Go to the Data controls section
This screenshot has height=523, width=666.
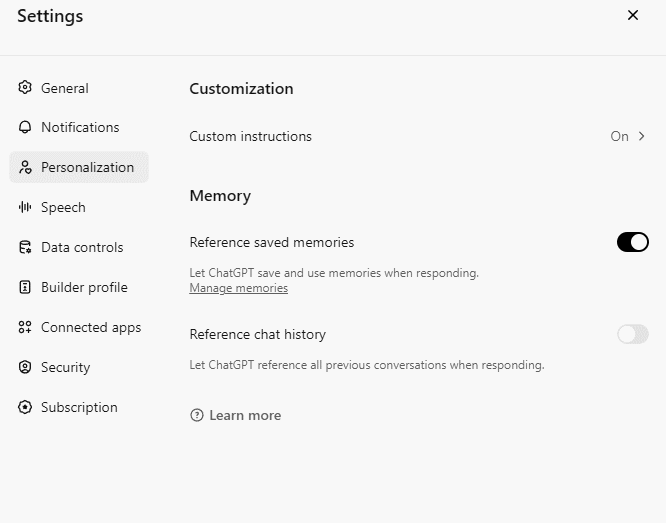[82, 247]
